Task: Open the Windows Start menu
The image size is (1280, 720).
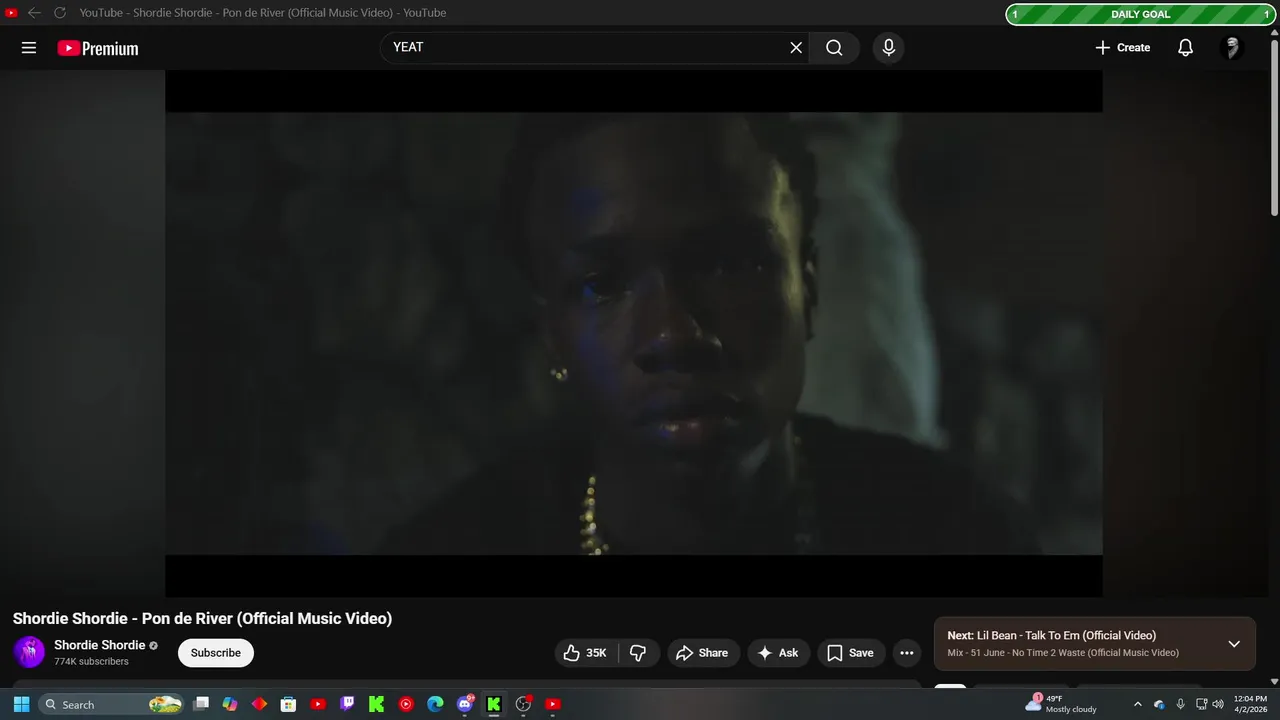Action: click(x=21, y=704)
